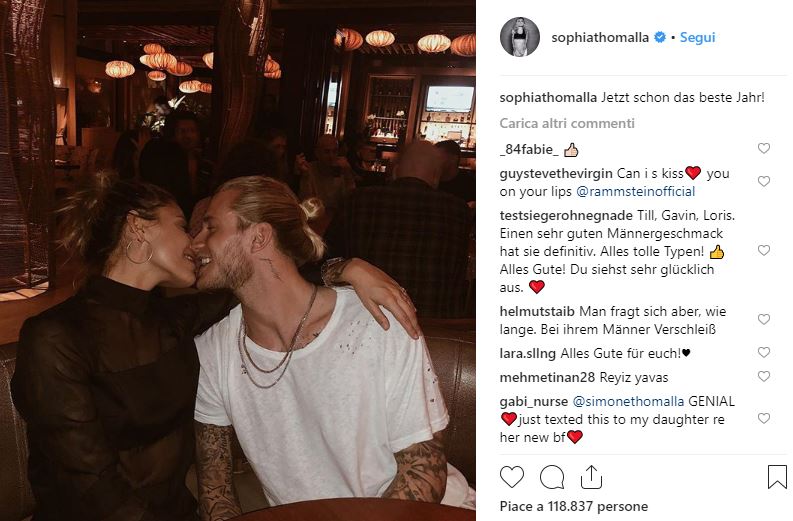793x521 pixels.
Task: Like mehmetinan28's comment heart
Action: tap(764, 376)
